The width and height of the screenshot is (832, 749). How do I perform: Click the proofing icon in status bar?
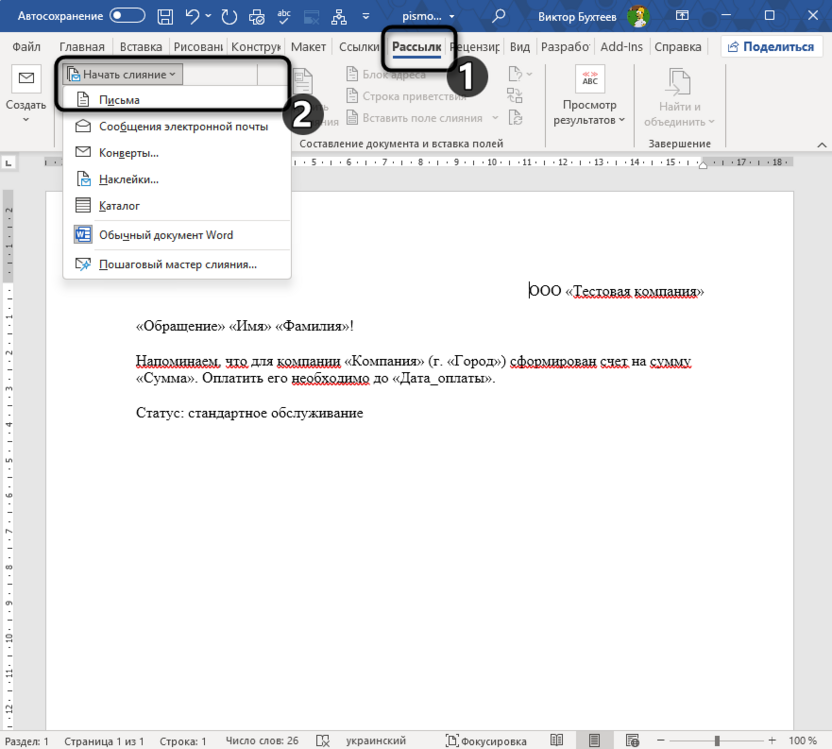coord(323,741)
